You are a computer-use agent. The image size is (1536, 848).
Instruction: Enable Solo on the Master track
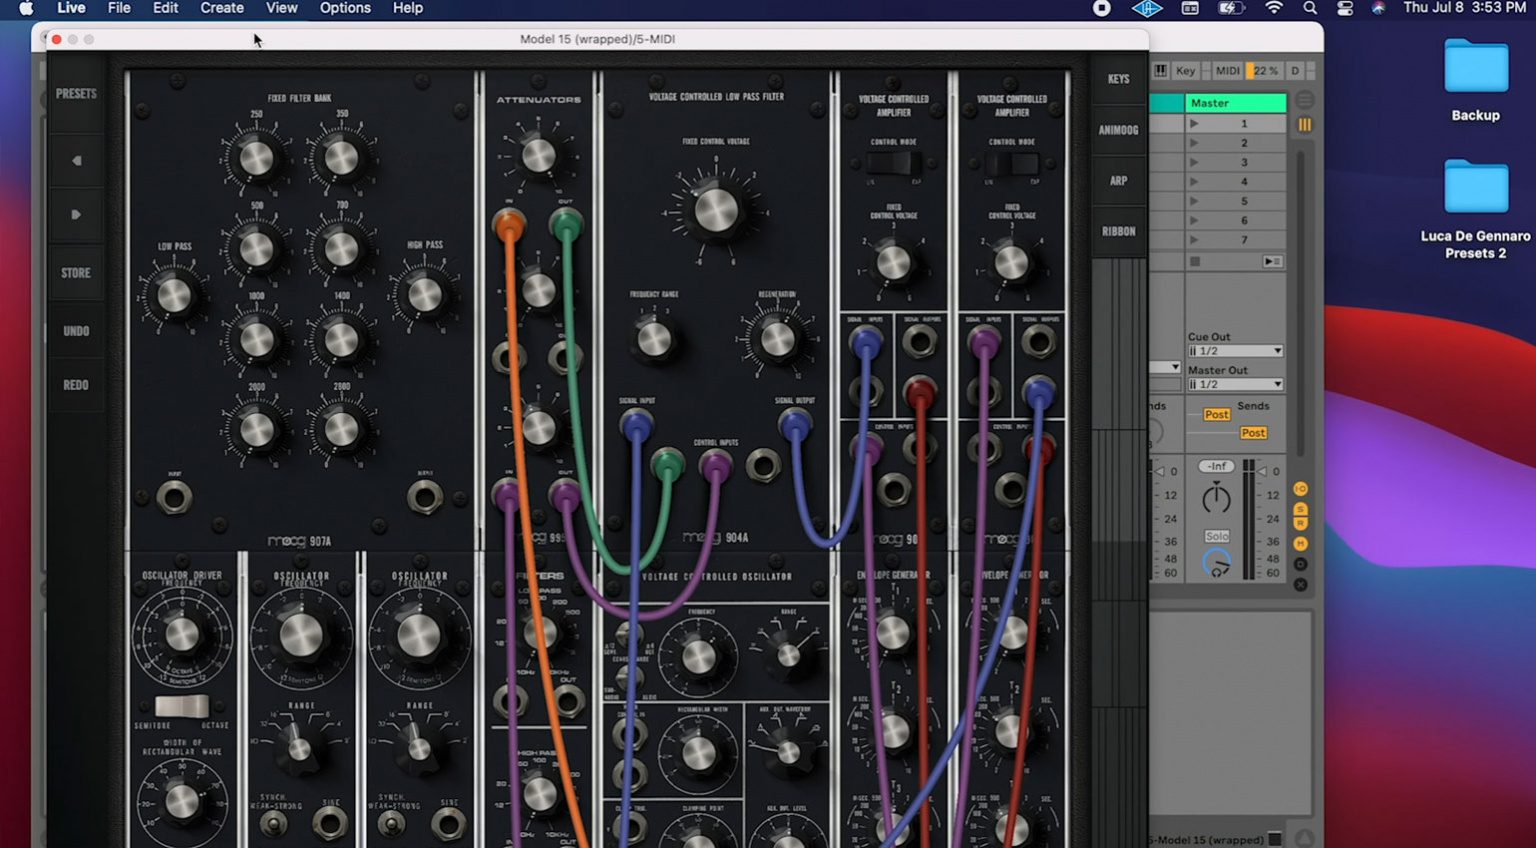point(1217,535)
